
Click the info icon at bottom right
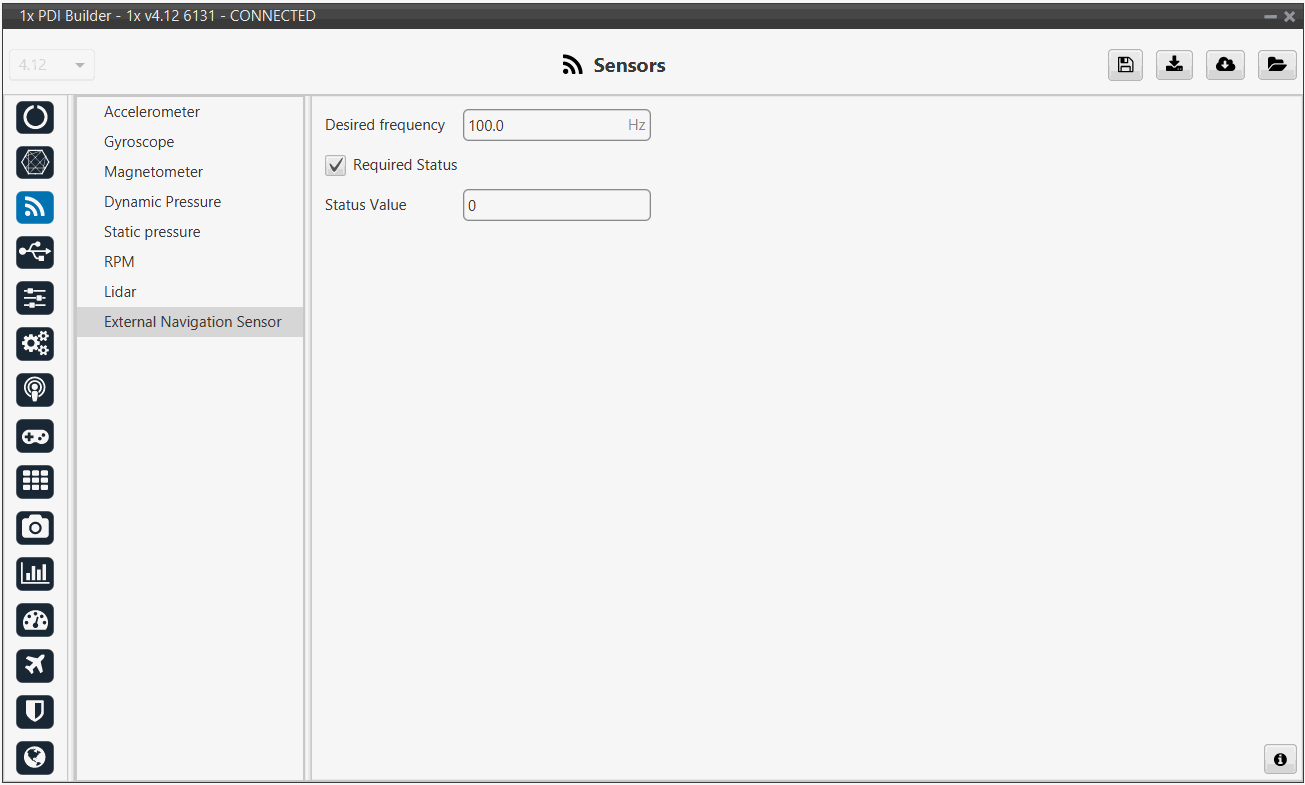[x=1280, y=759]
